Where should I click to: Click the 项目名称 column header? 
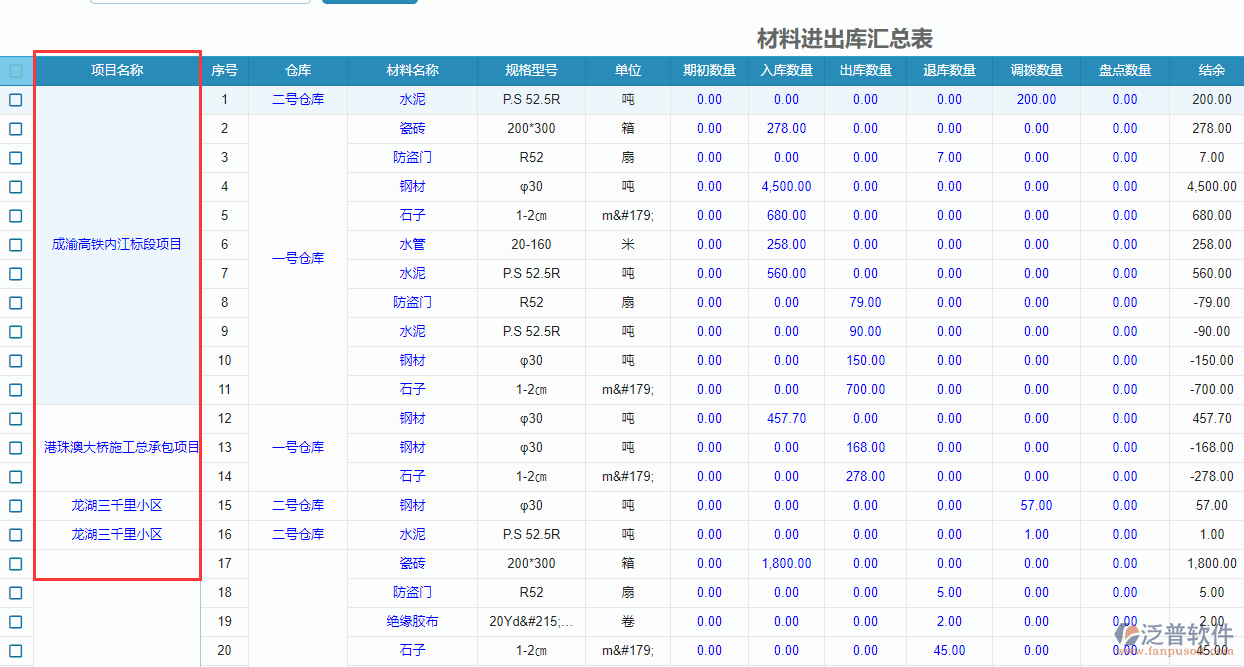117,70
